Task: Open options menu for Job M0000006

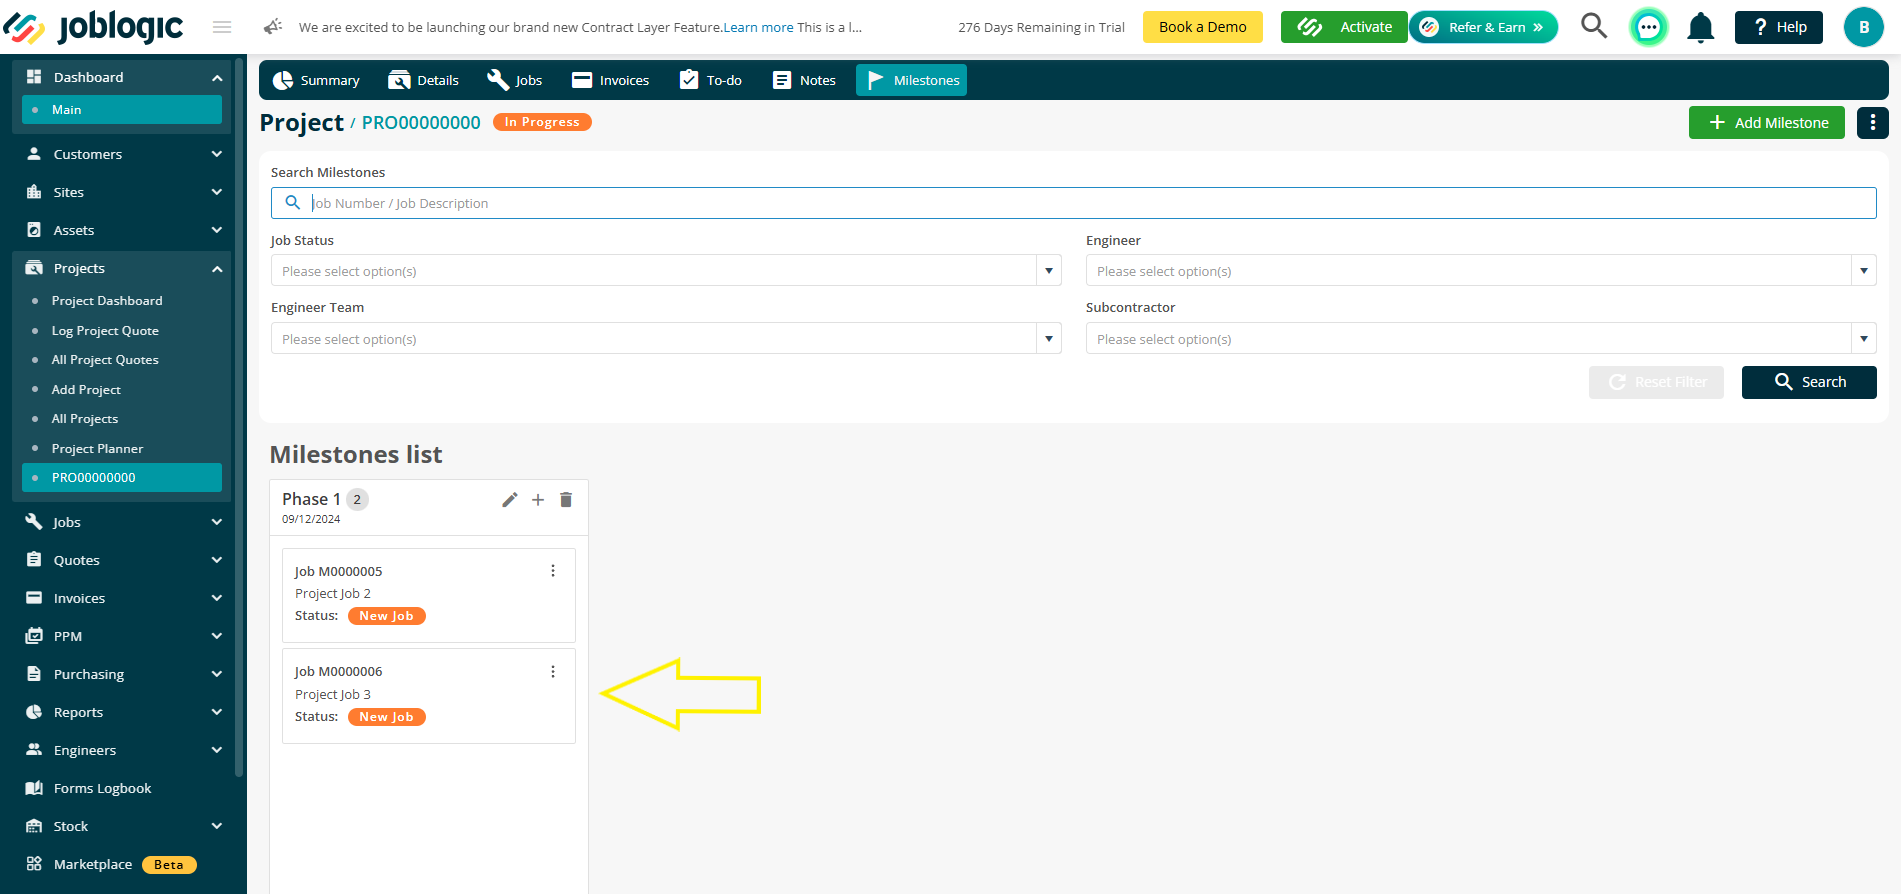Action: click(x=553, y=672)
